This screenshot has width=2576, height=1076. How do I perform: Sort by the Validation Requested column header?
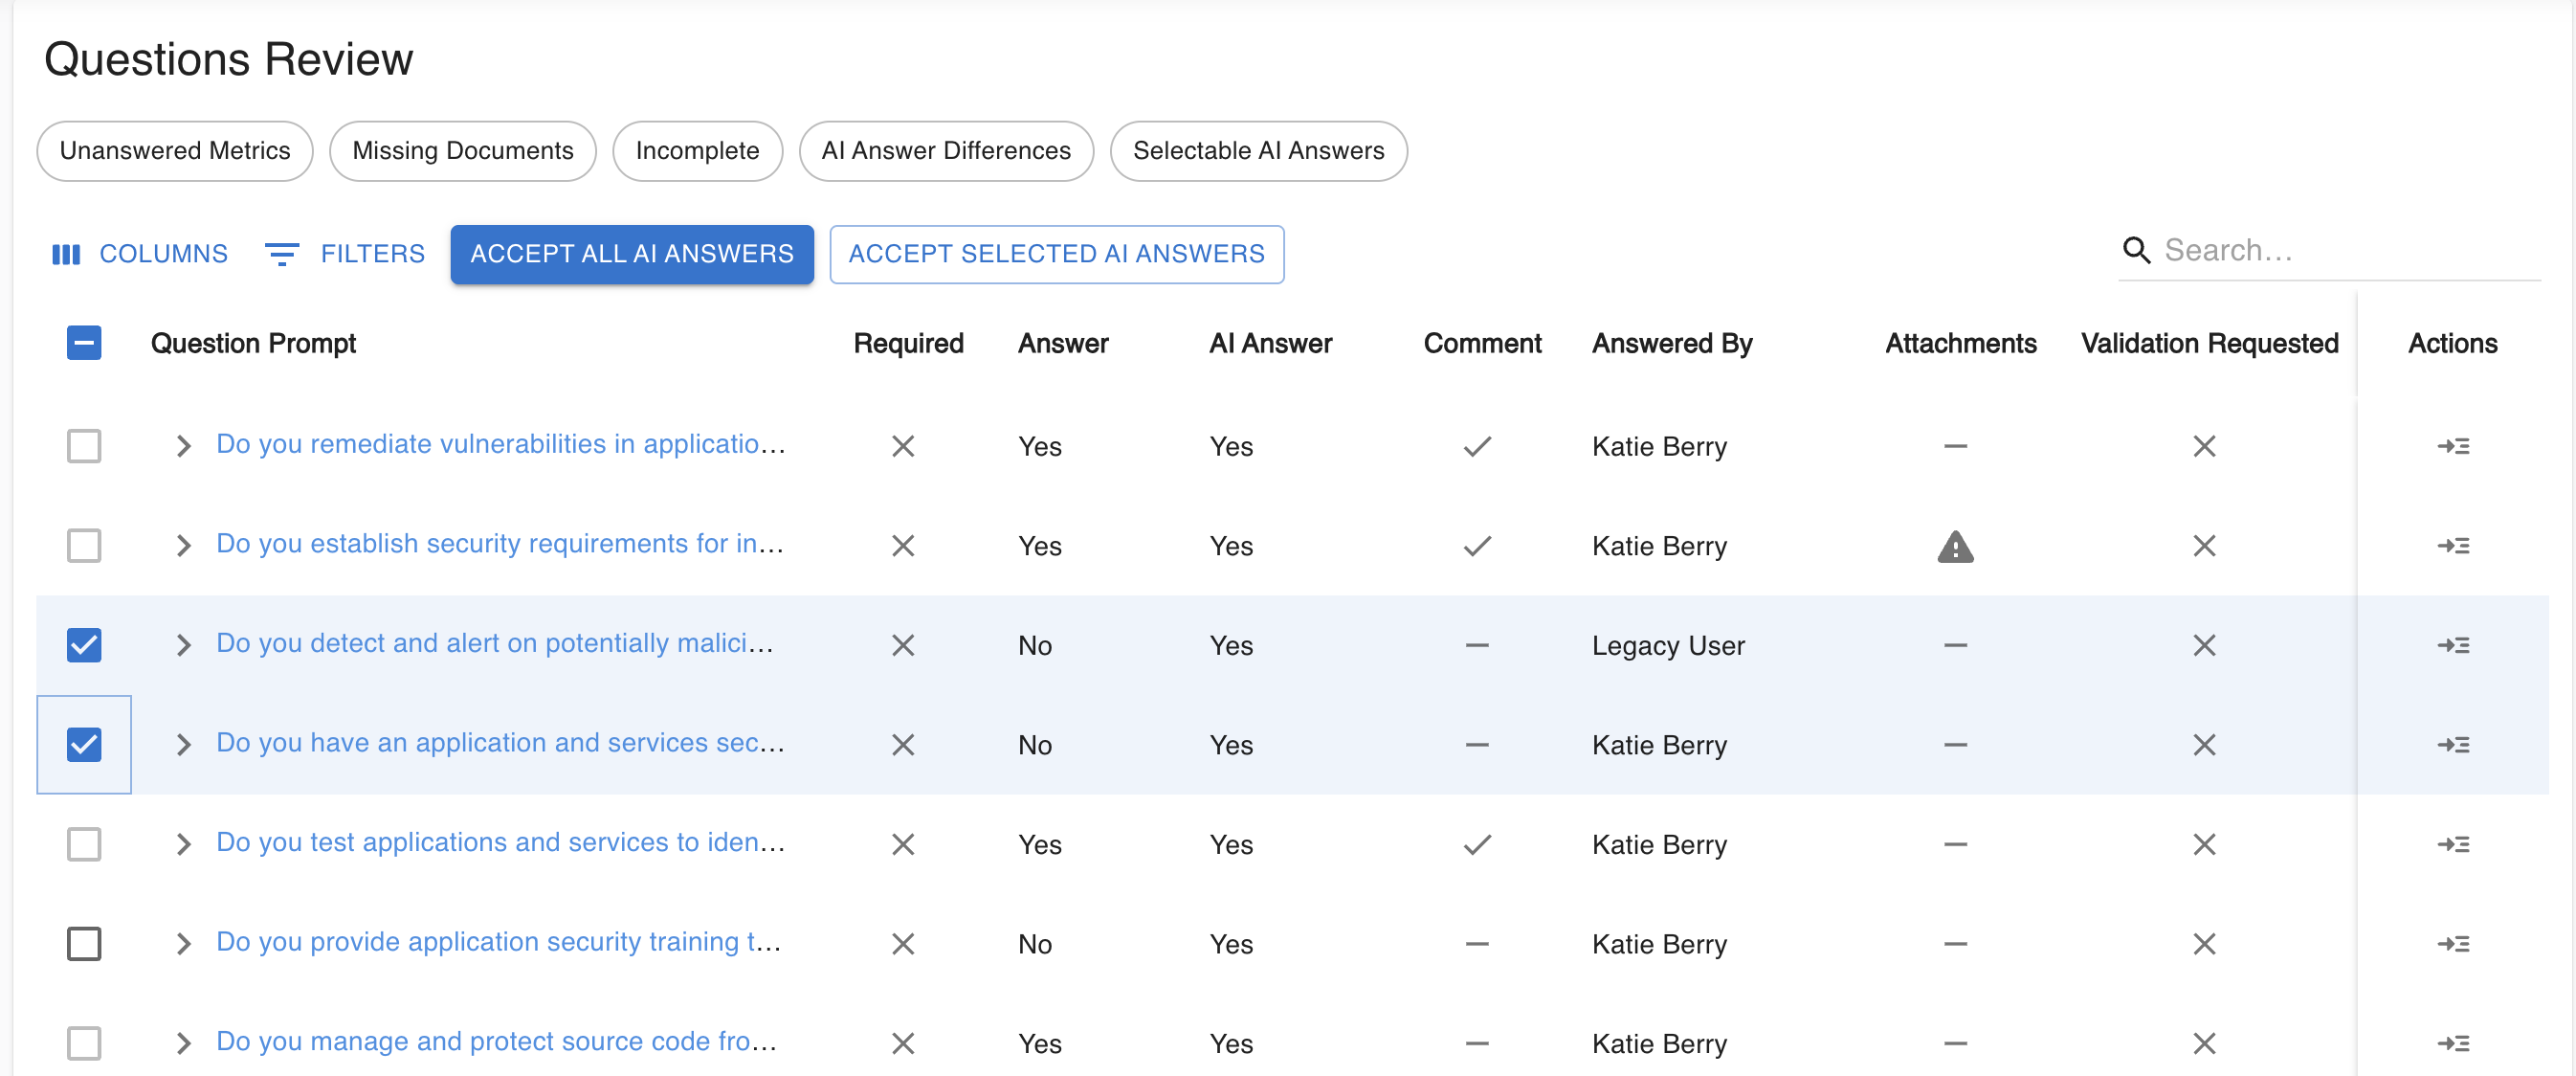[2209, 343]
